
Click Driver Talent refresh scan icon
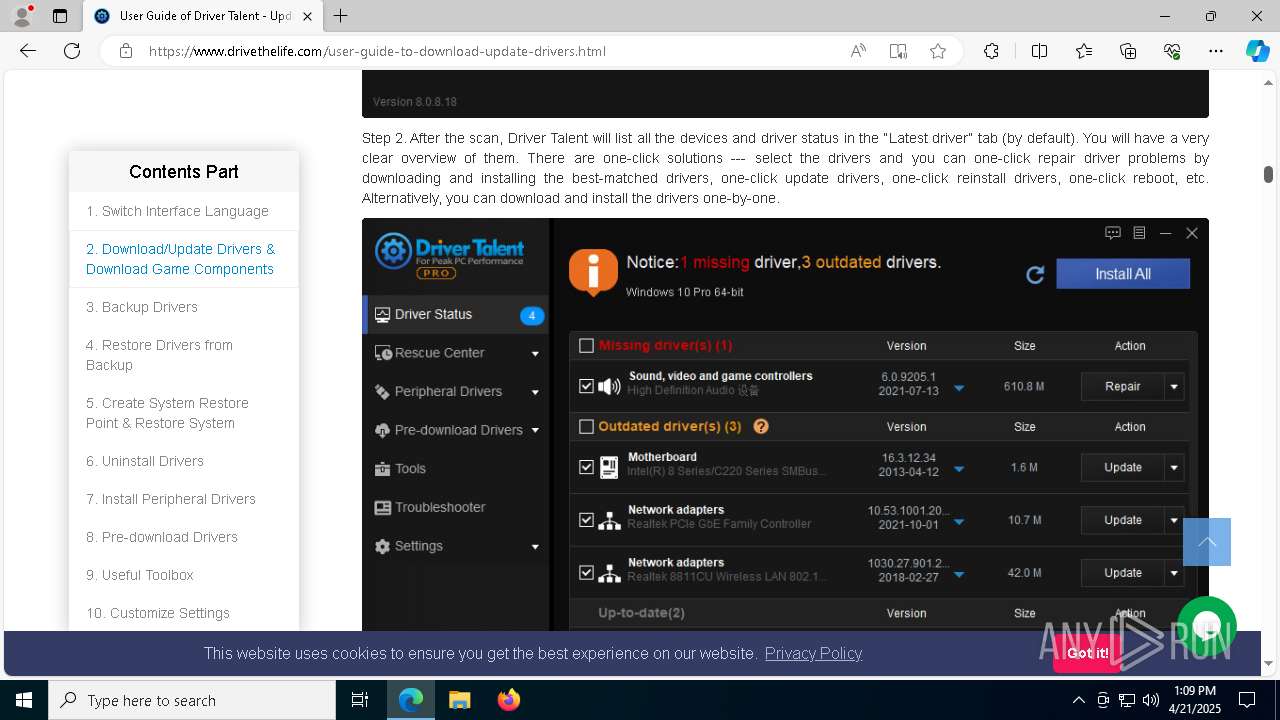click(x=1035, y=274)
